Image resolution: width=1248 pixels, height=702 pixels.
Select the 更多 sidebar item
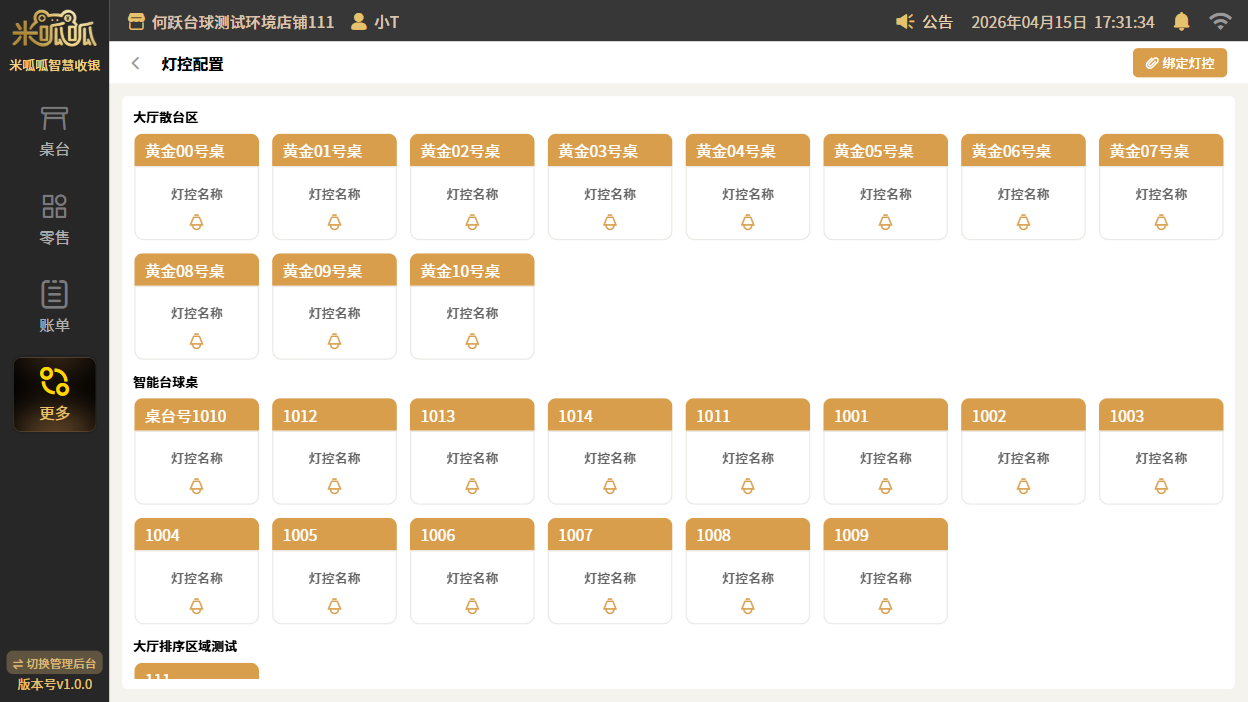(54, 395)
